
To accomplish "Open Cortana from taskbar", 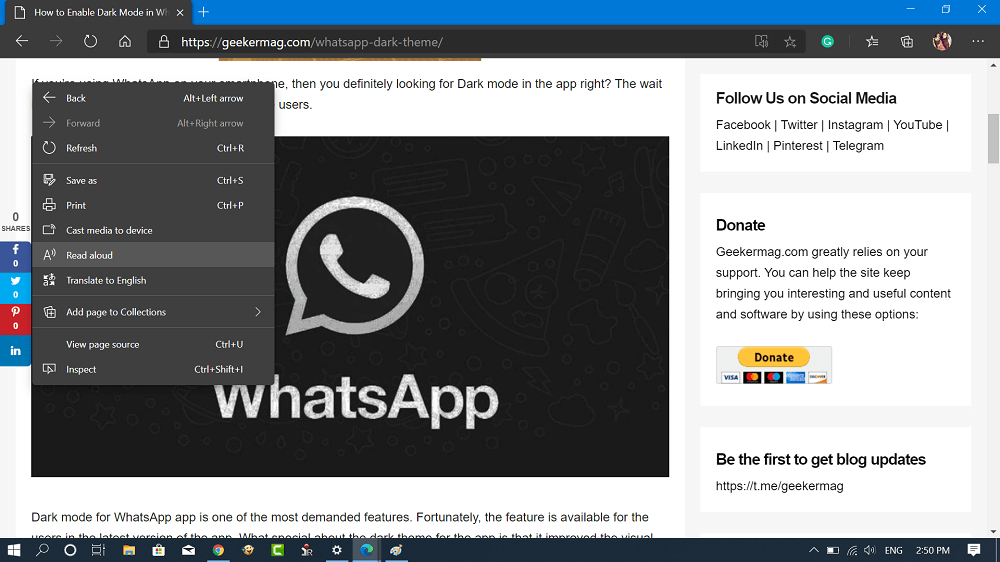I will coord(70,550).
